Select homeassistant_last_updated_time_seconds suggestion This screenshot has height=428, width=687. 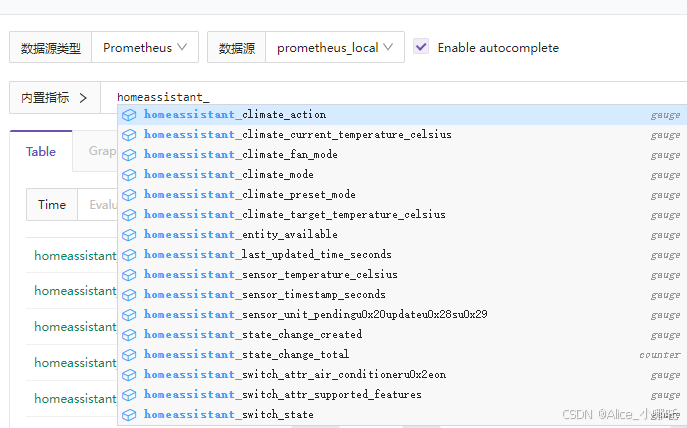coord(402,255)
